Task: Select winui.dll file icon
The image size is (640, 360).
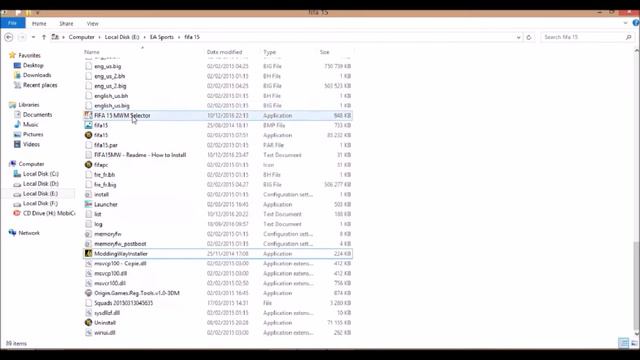Action: 88,333
